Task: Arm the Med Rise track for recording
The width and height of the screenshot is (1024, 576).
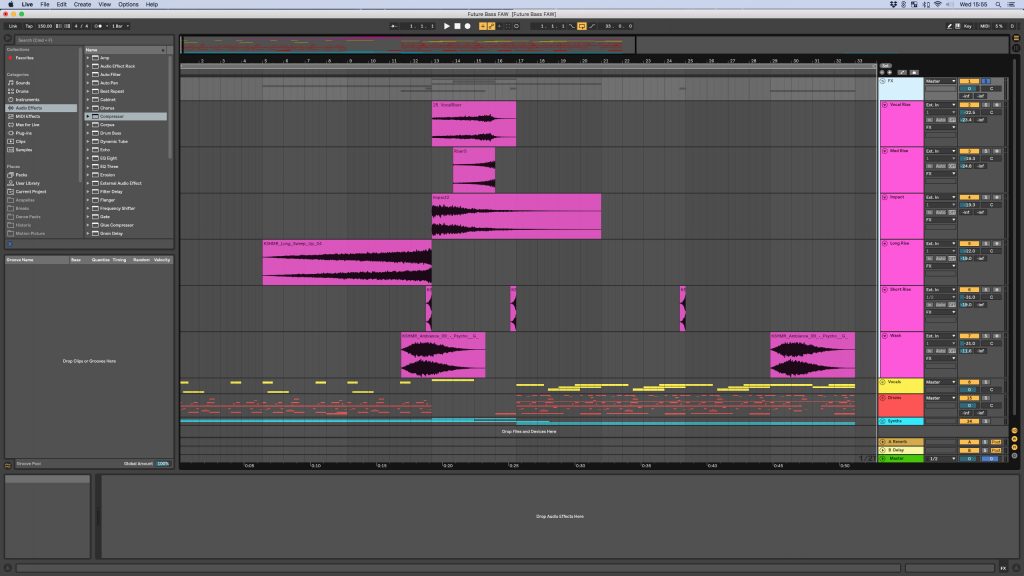Action: (997, 151)
